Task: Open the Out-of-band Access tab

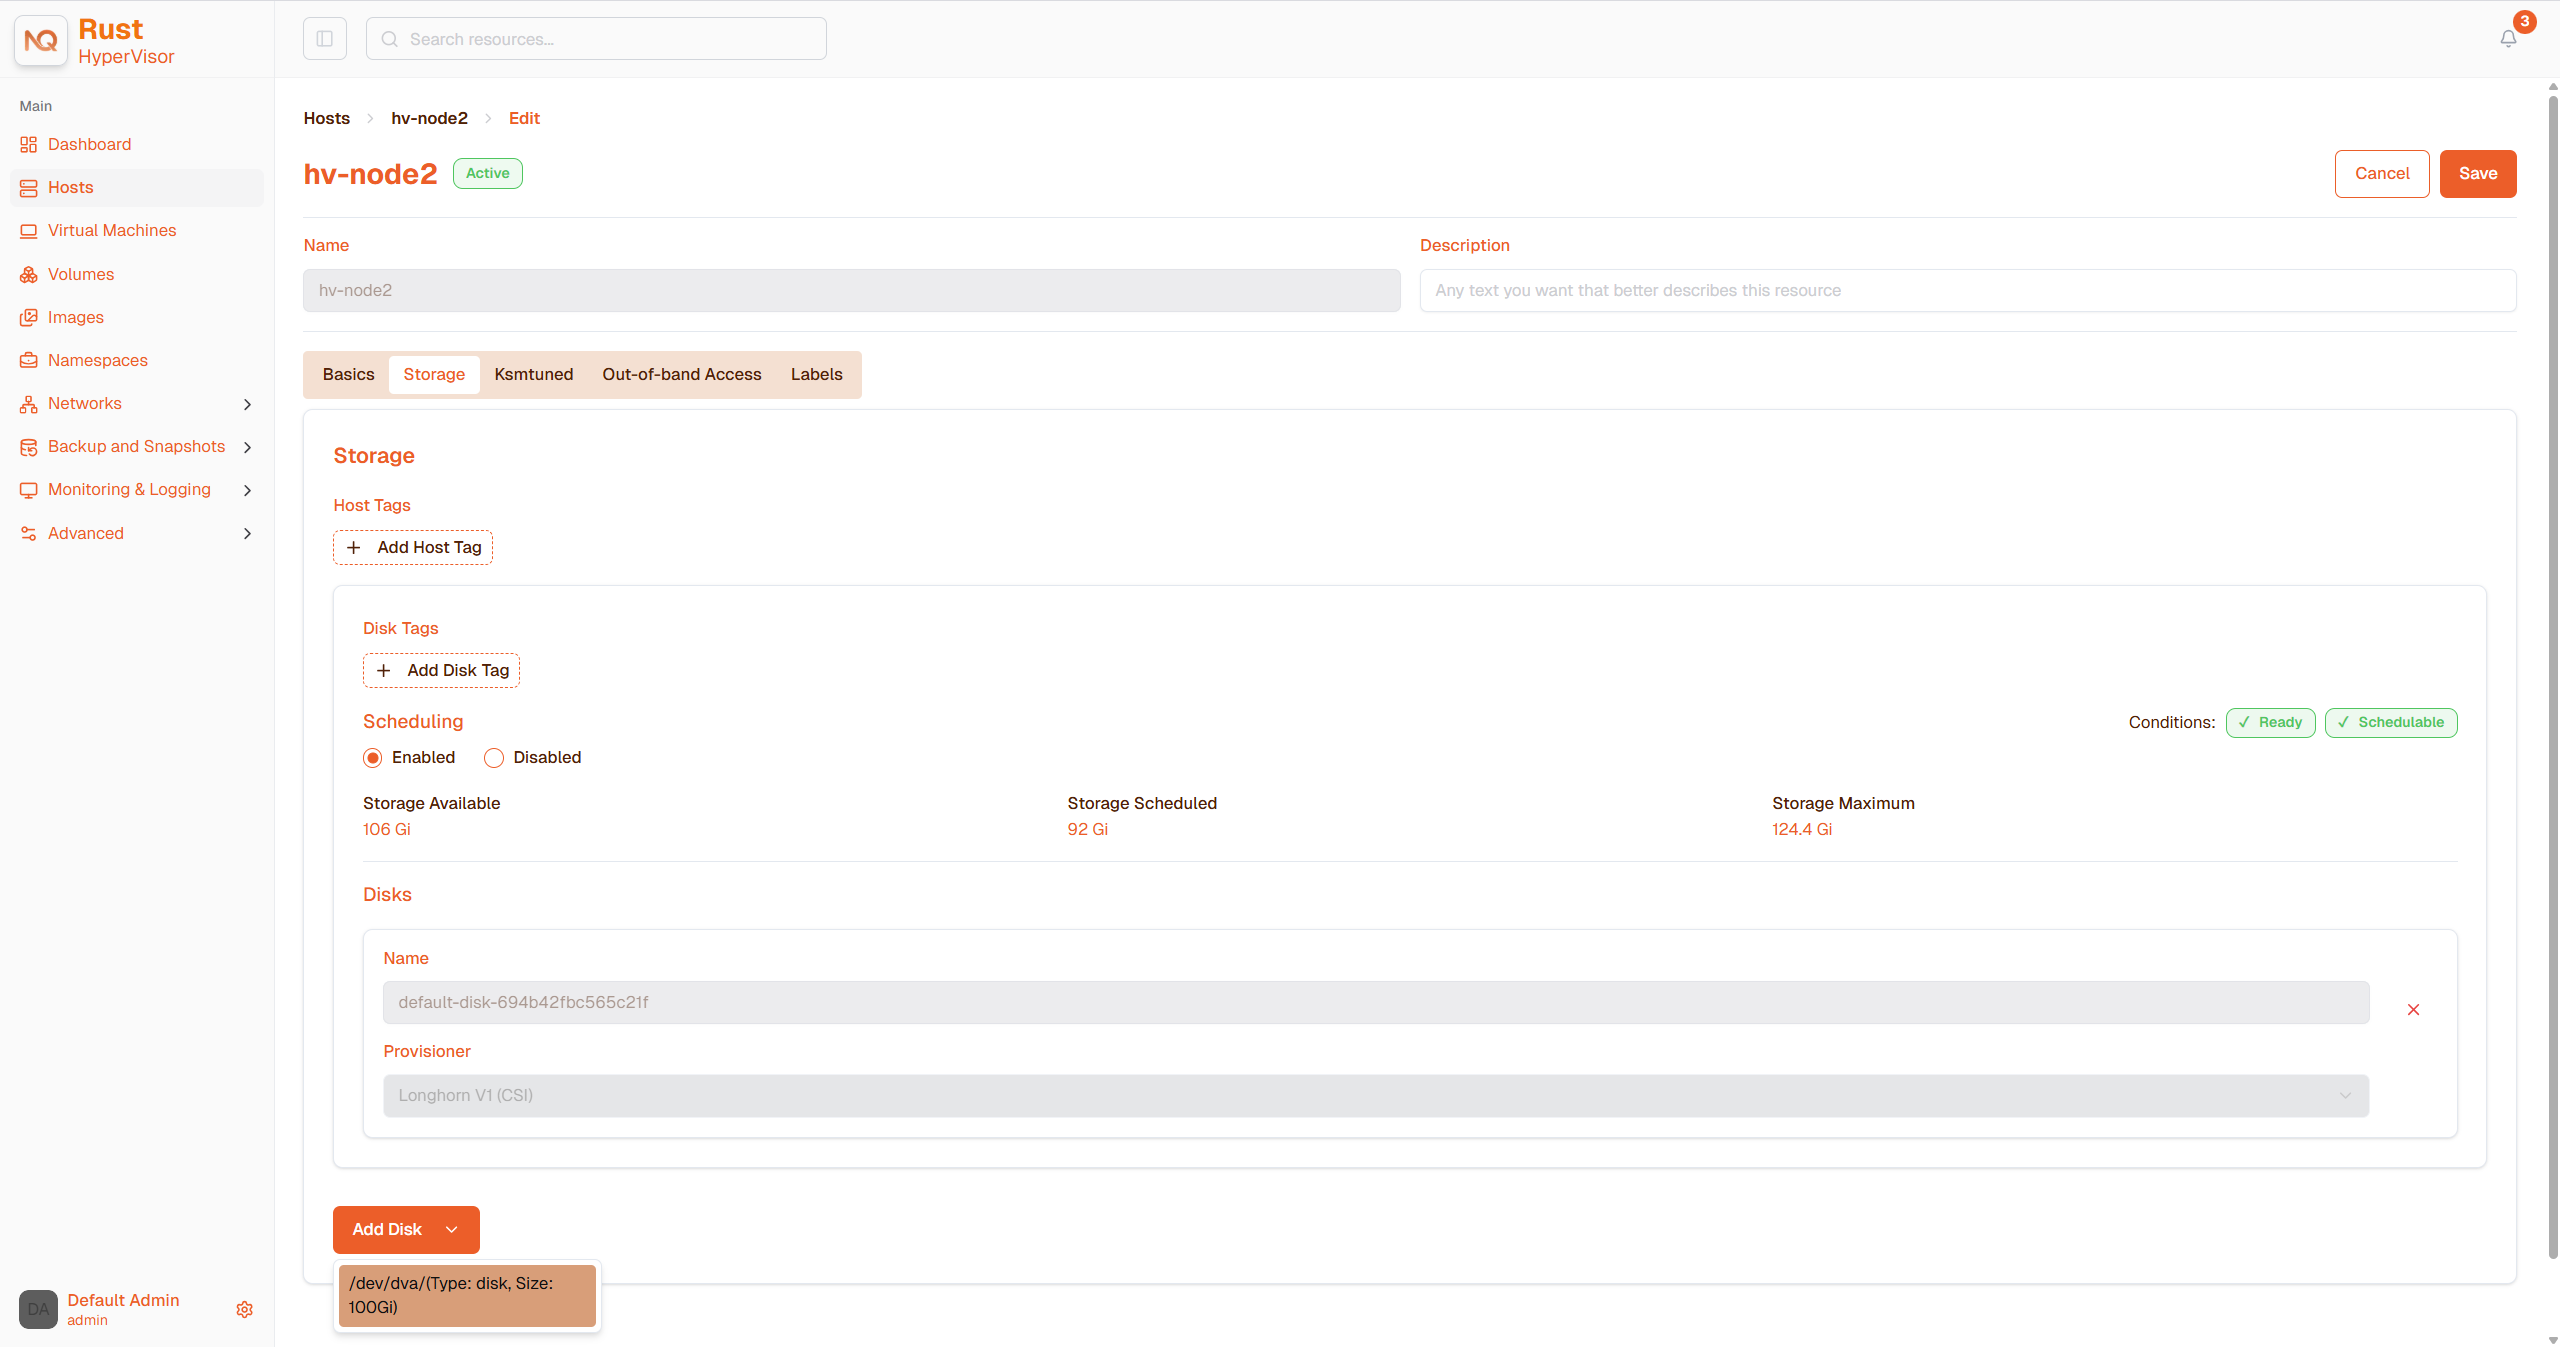Action: [x=682, y=375]
